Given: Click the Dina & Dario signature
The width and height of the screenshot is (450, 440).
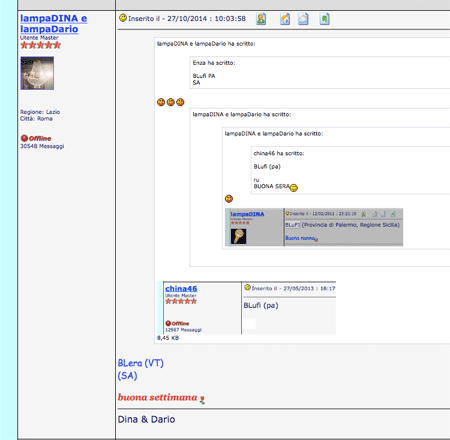Looking at the screenshot, I should [146, 419].
